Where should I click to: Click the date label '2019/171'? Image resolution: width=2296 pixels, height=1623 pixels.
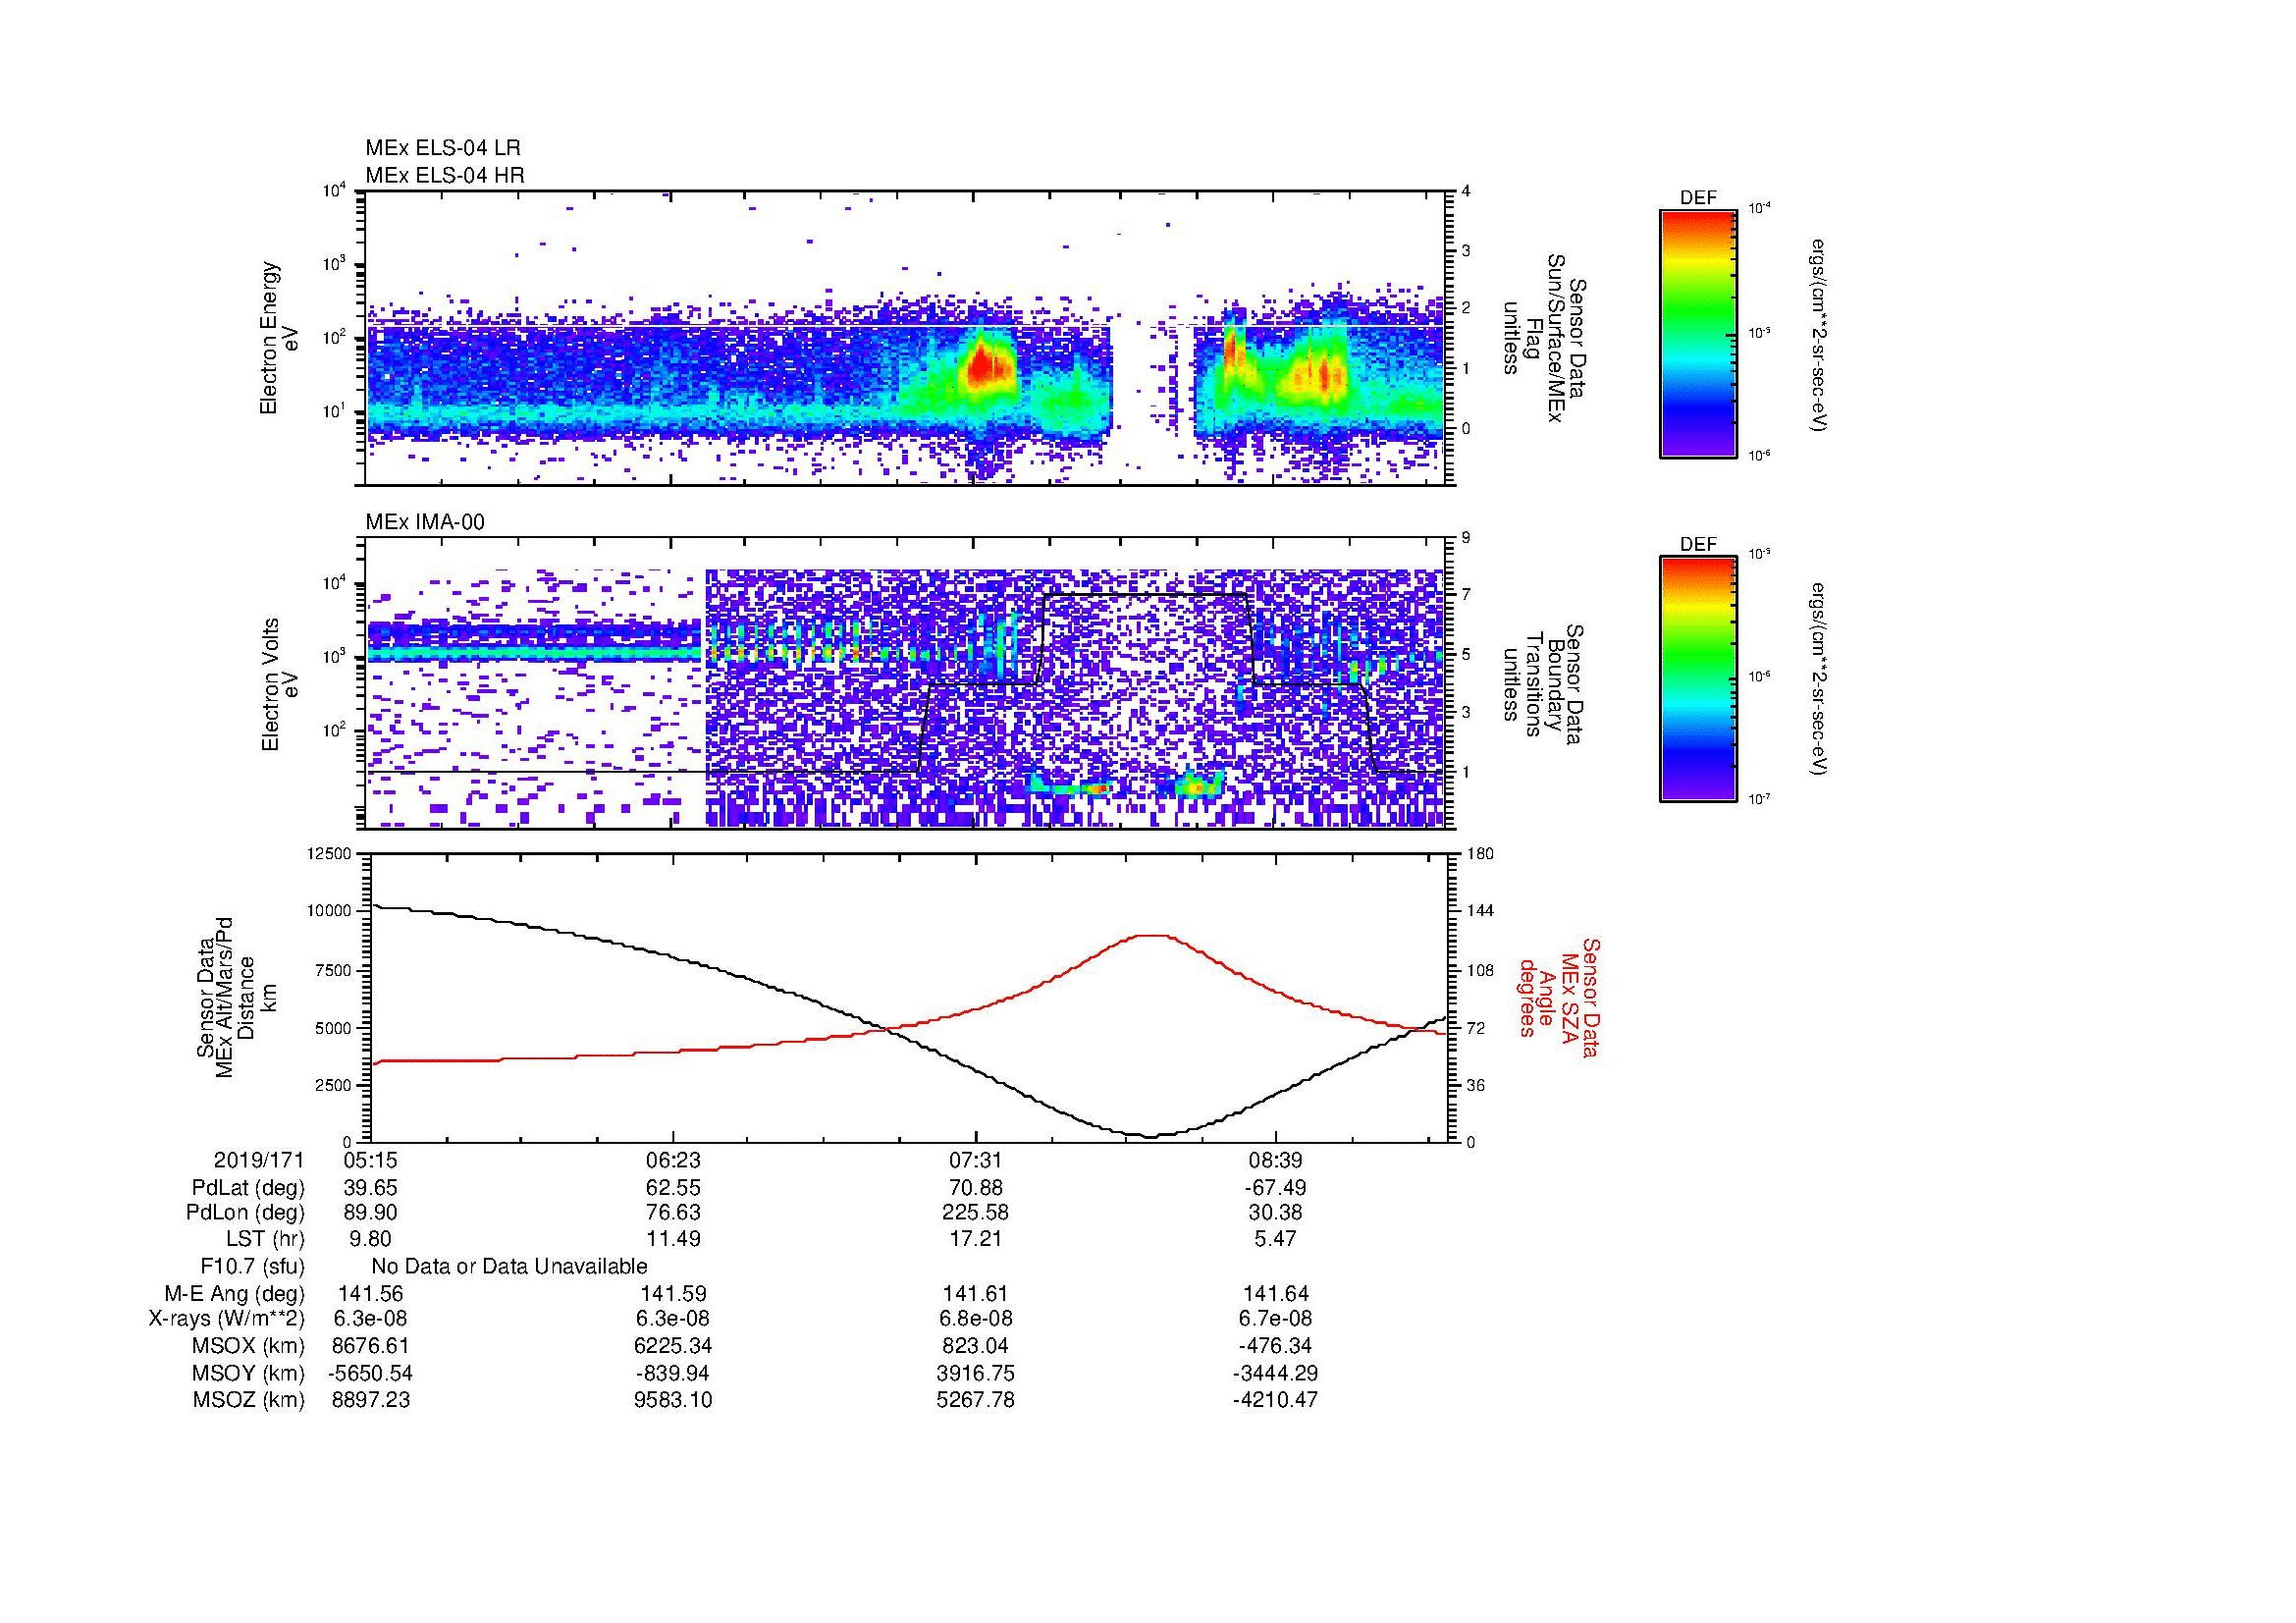[x=258, y=1161]
